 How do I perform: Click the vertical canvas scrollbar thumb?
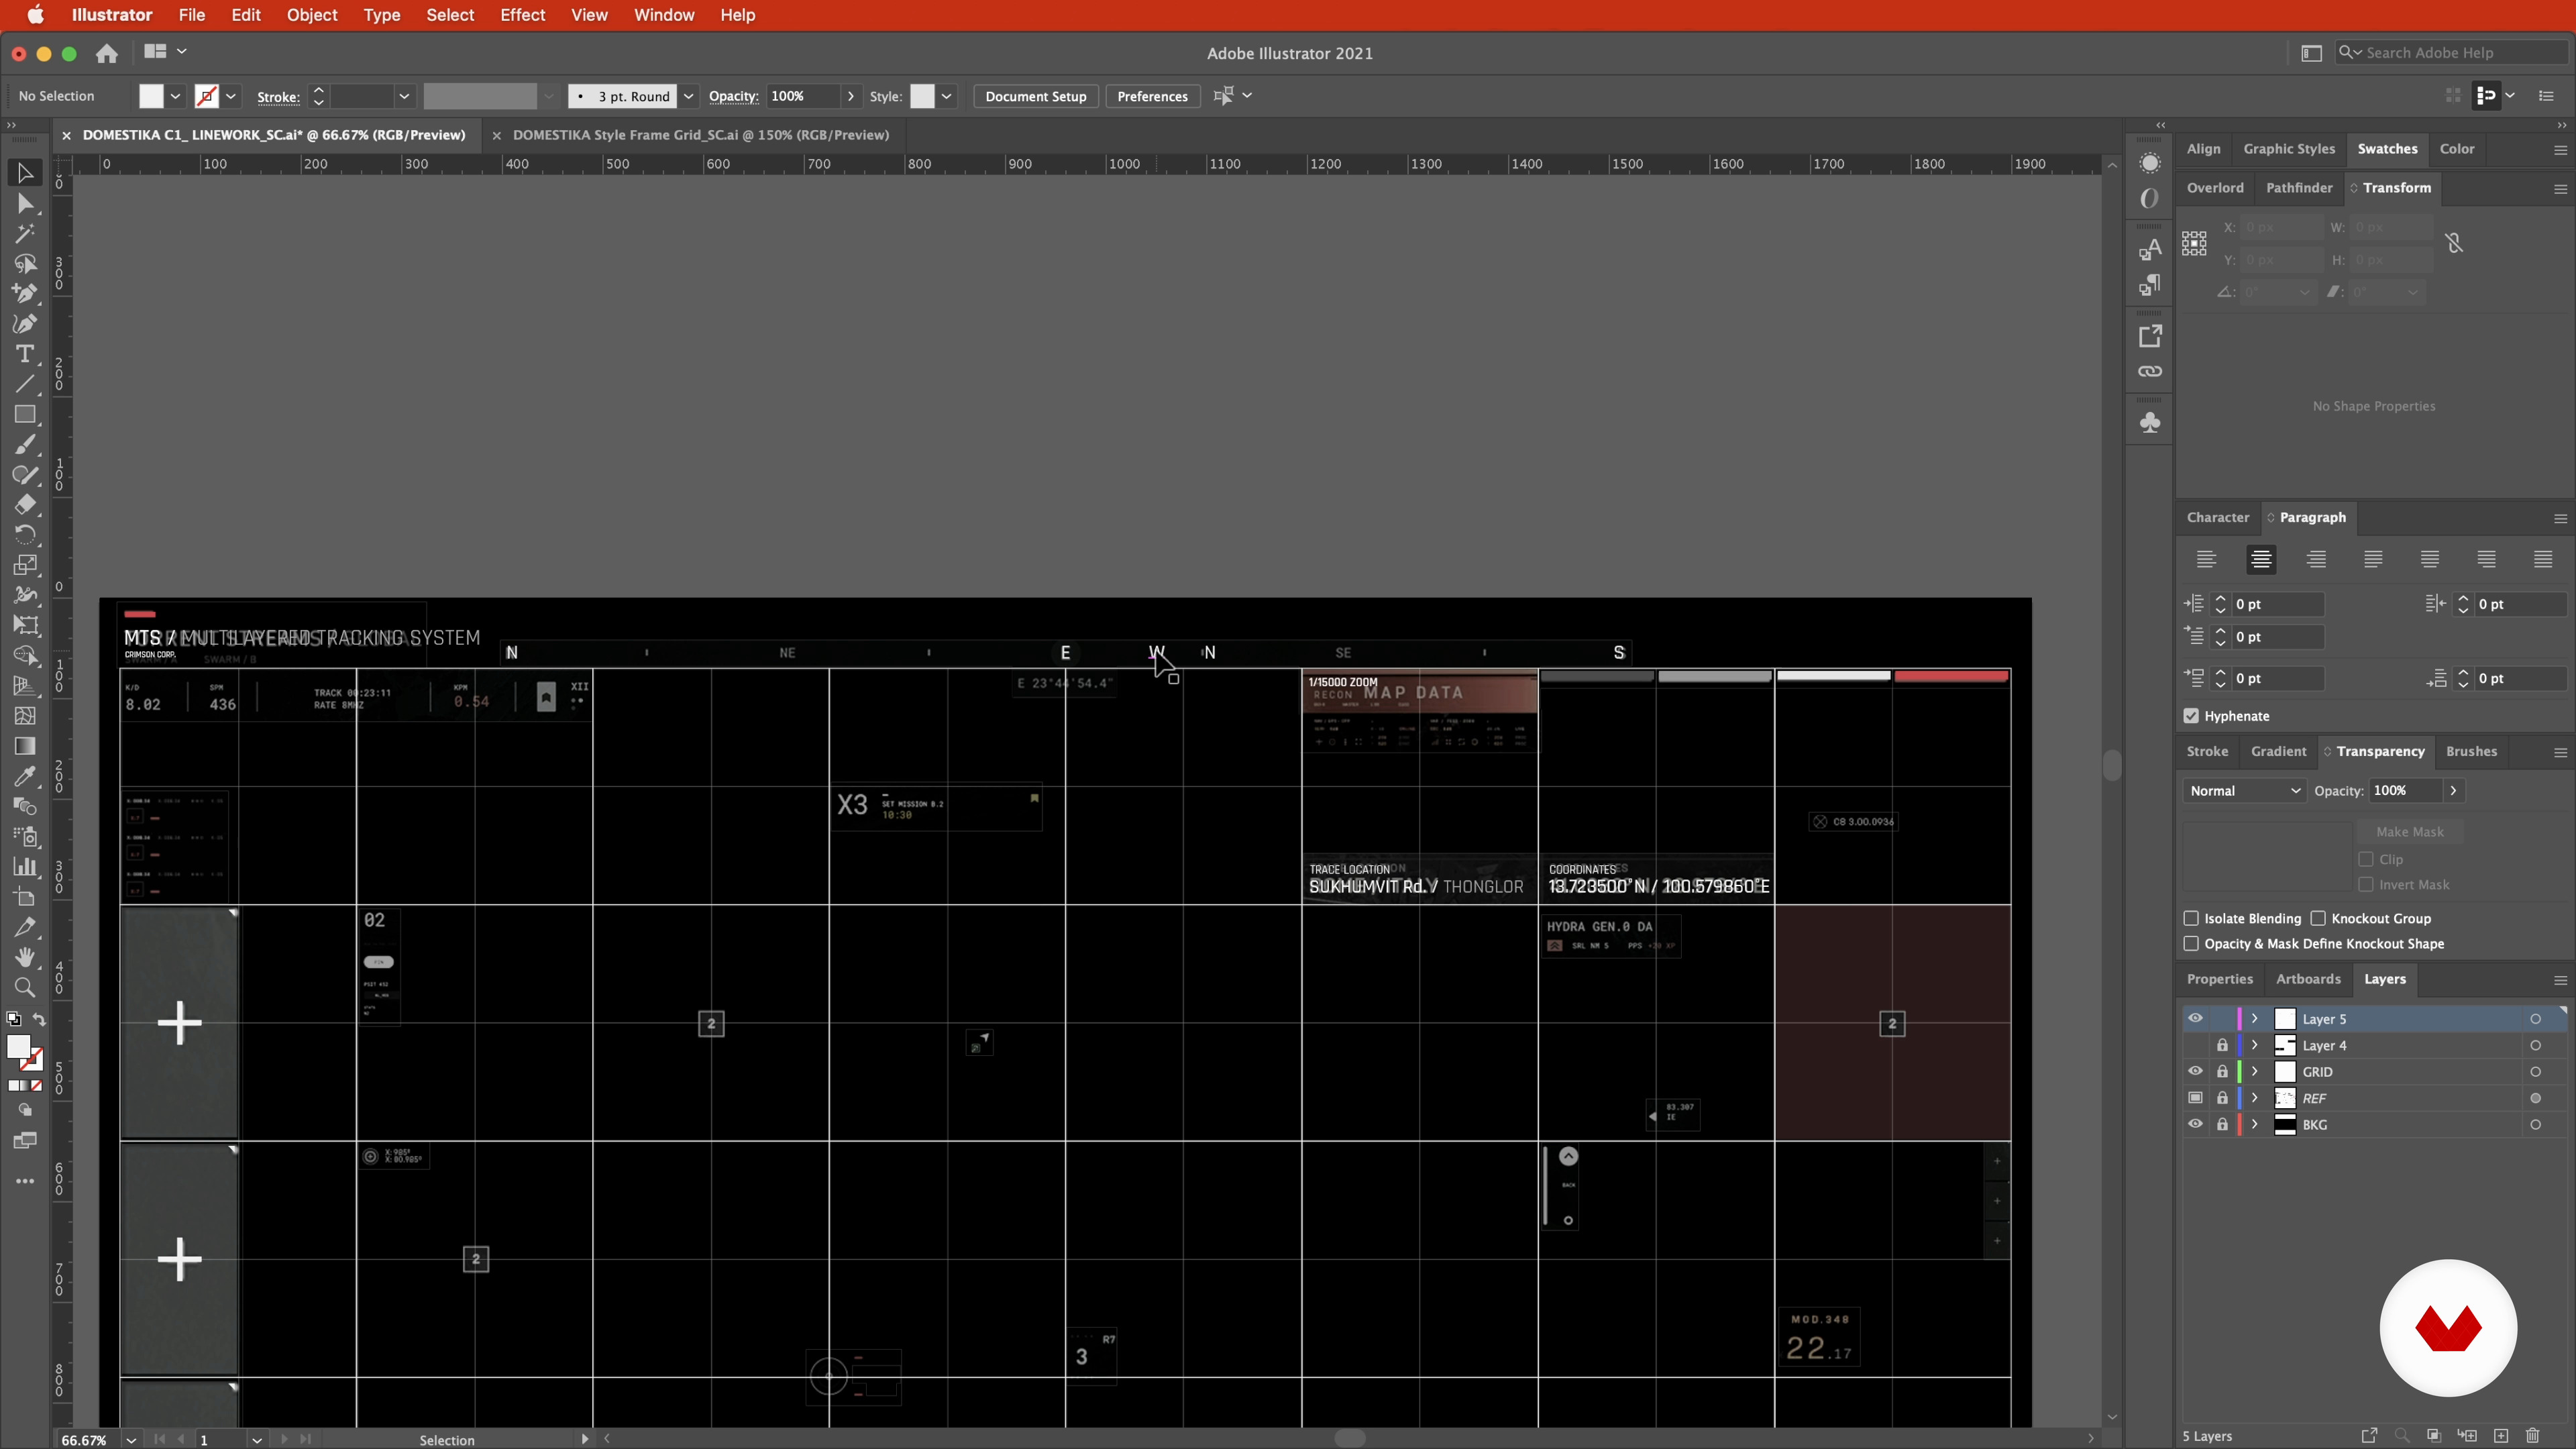pyautogui.click(x=2112, y=765)
